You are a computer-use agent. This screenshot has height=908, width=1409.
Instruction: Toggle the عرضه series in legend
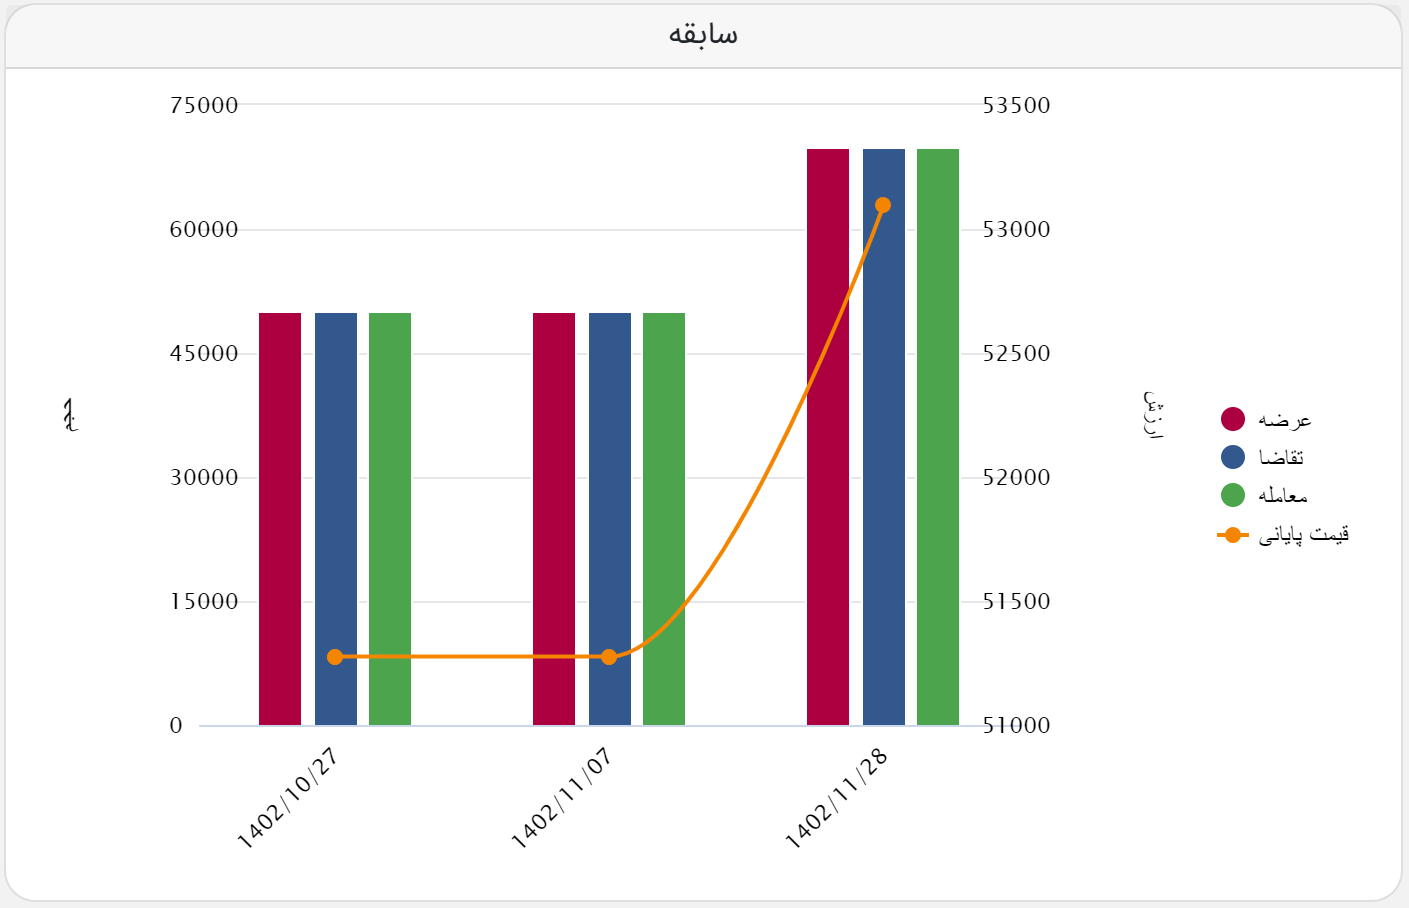(1285, 420)
